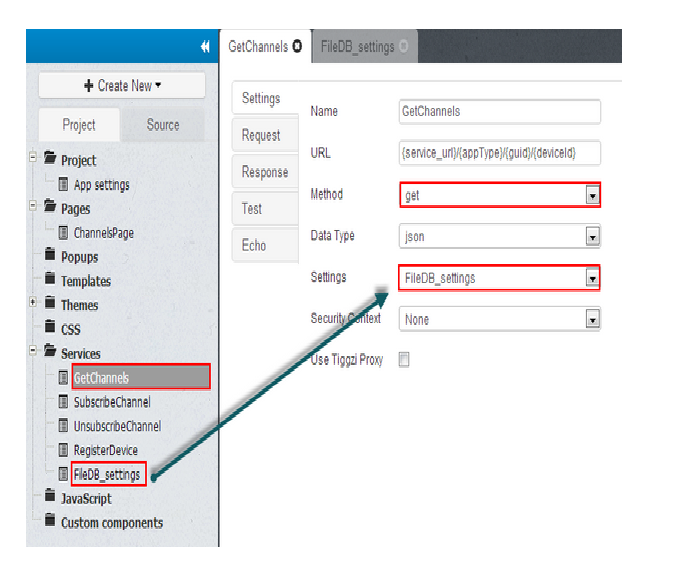This screenshot has width=676, height=565.
Task: Open the Data Type dropdown showing json
Action: tap(592, 237)
